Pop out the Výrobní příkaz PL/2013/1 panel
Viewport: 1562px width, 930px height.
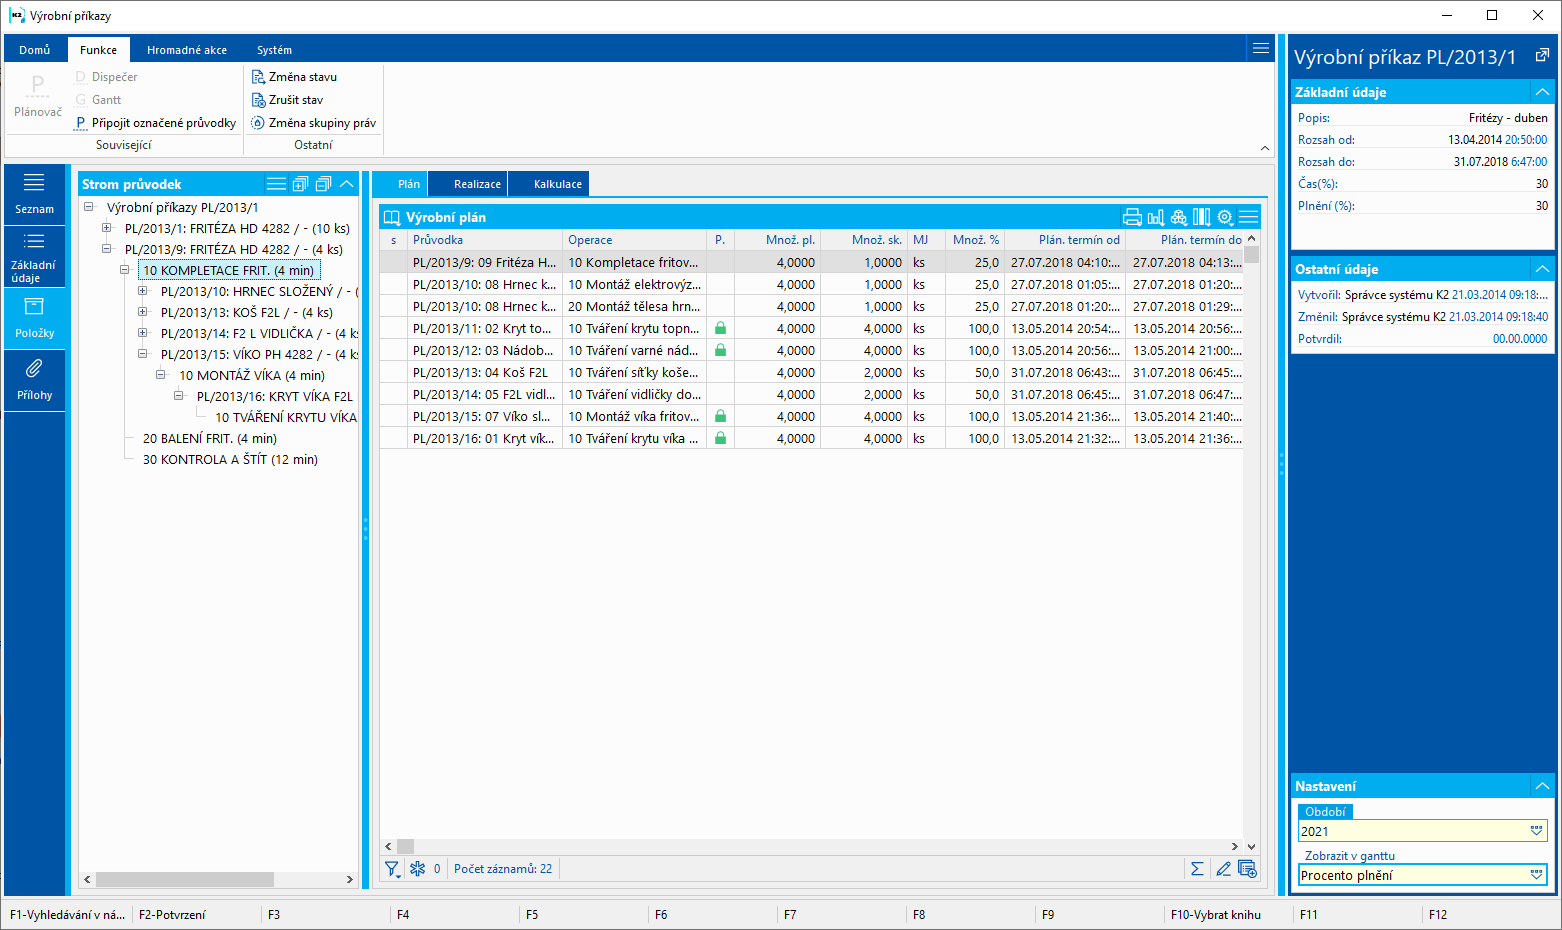(x=1542, y=56)
